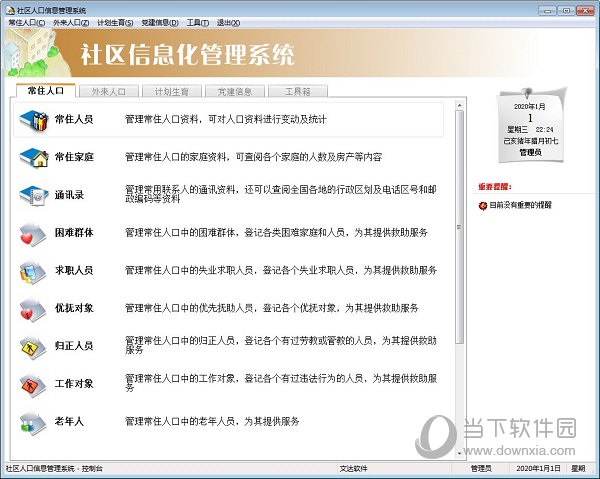Open the 工作对象 orange sign icon
This screenshot has height=479, width=600.
point(33,385)
